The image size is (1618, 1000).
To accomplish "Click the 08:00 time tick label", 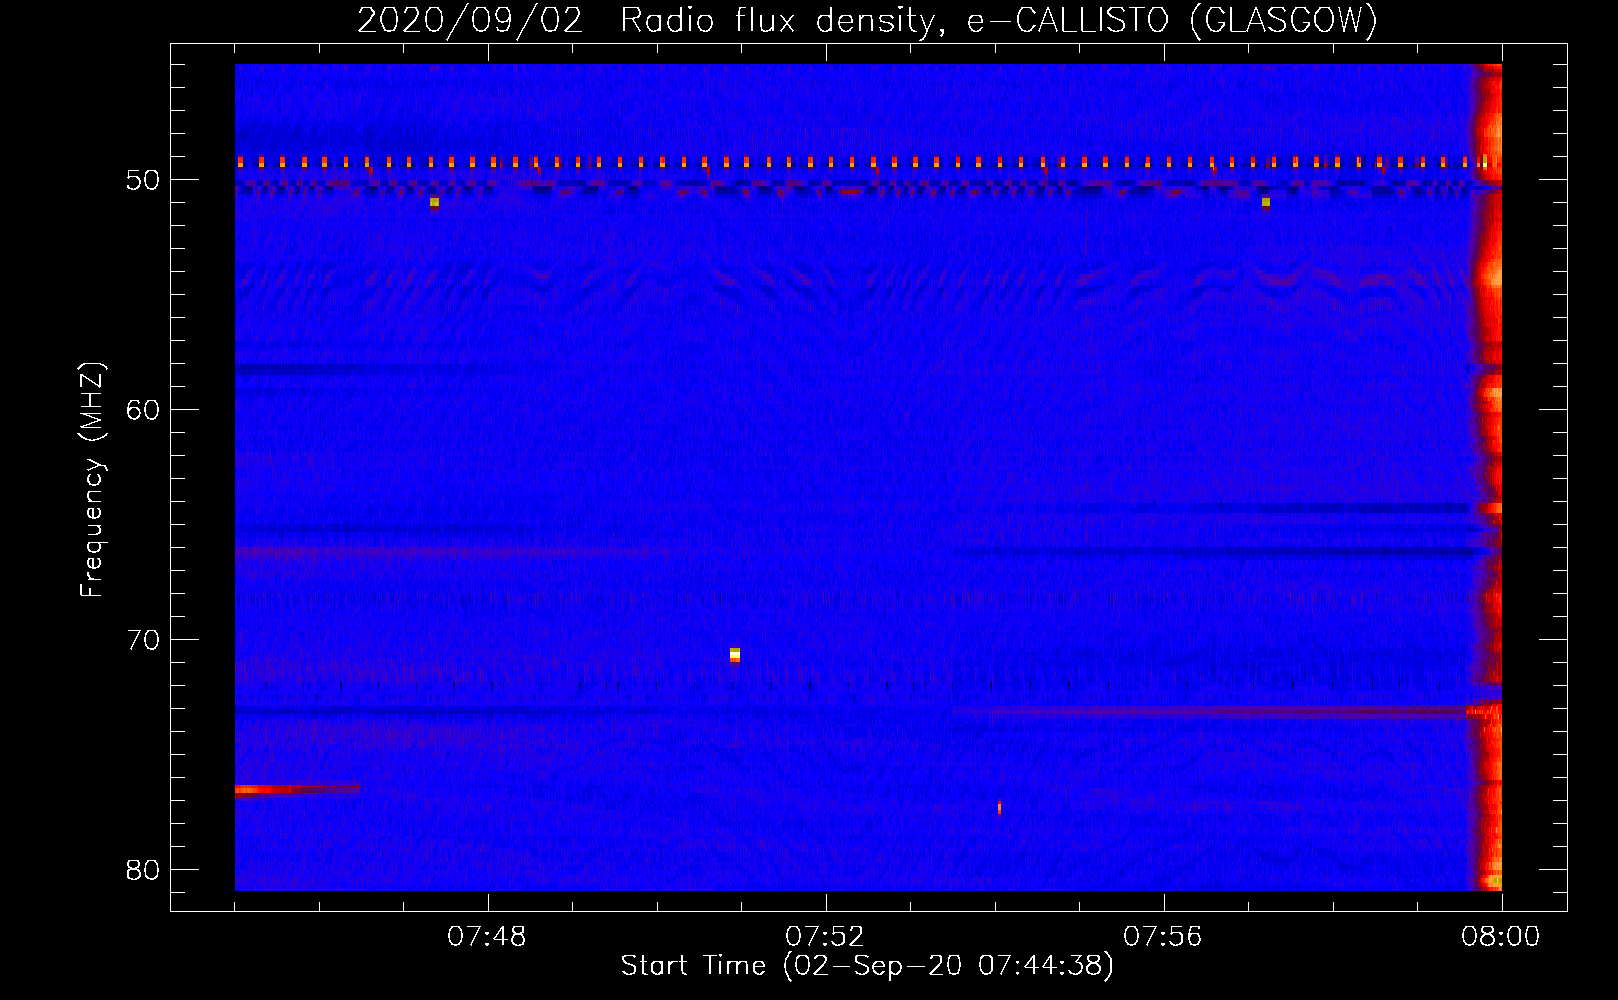I will [1500, 937].
